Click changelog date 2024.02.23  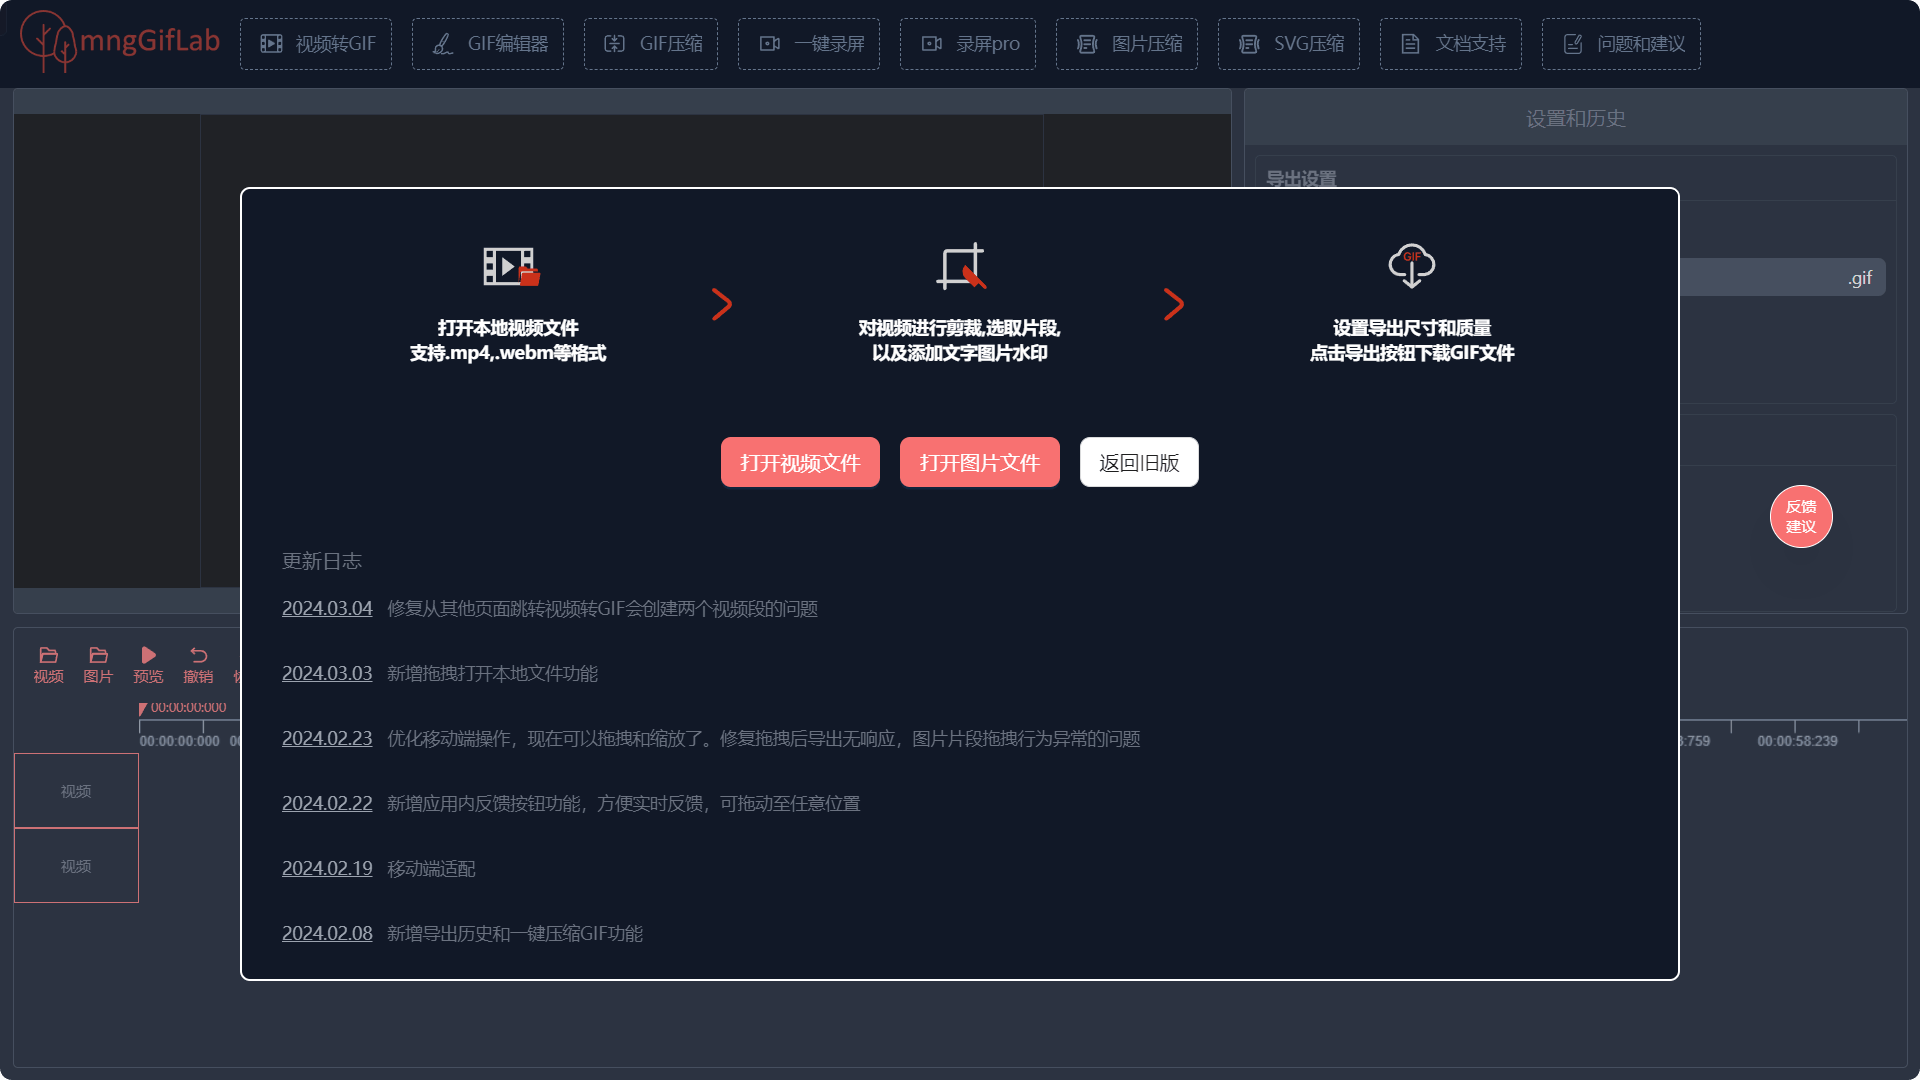pos(327,738)
